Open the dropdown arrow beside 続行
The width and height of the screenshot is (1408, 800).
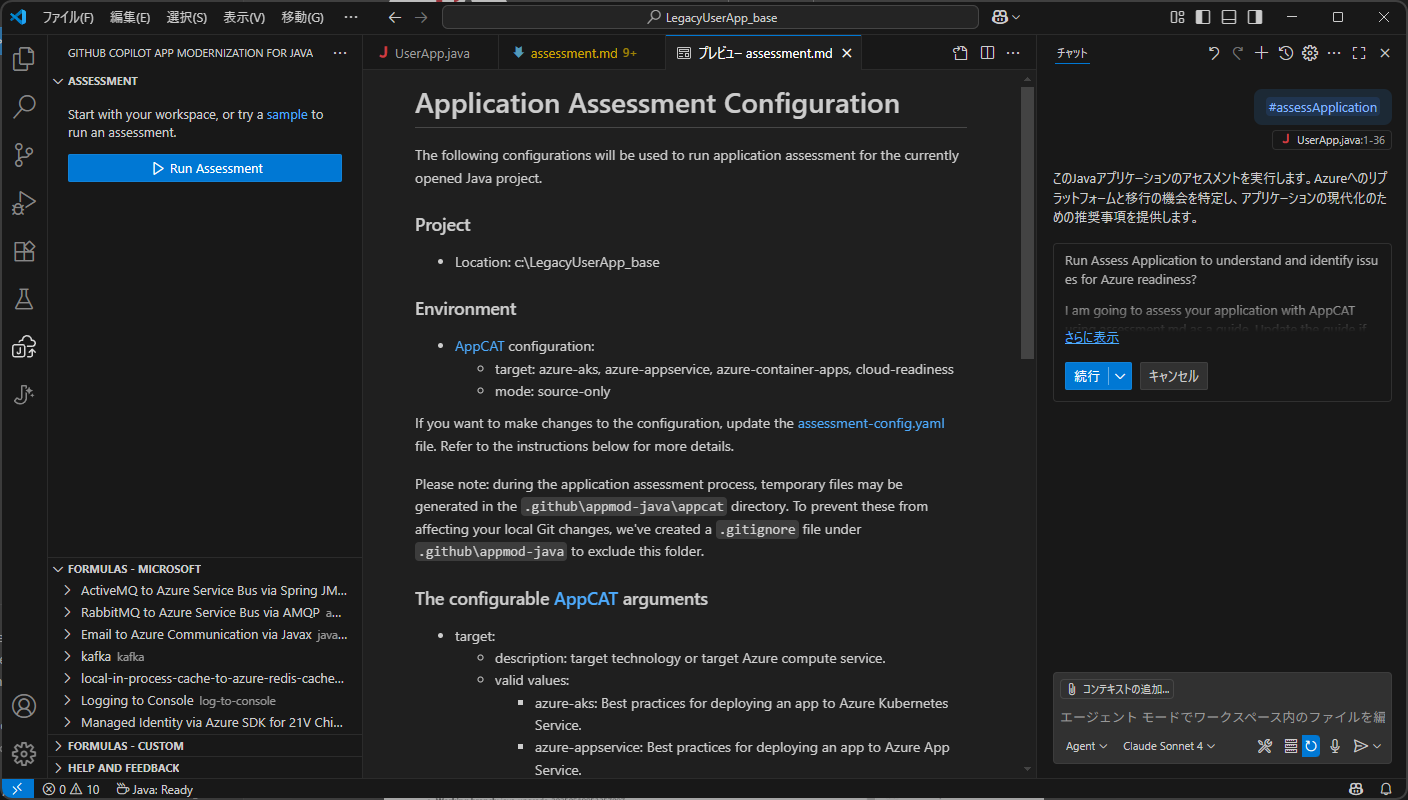pos(1121,376)
